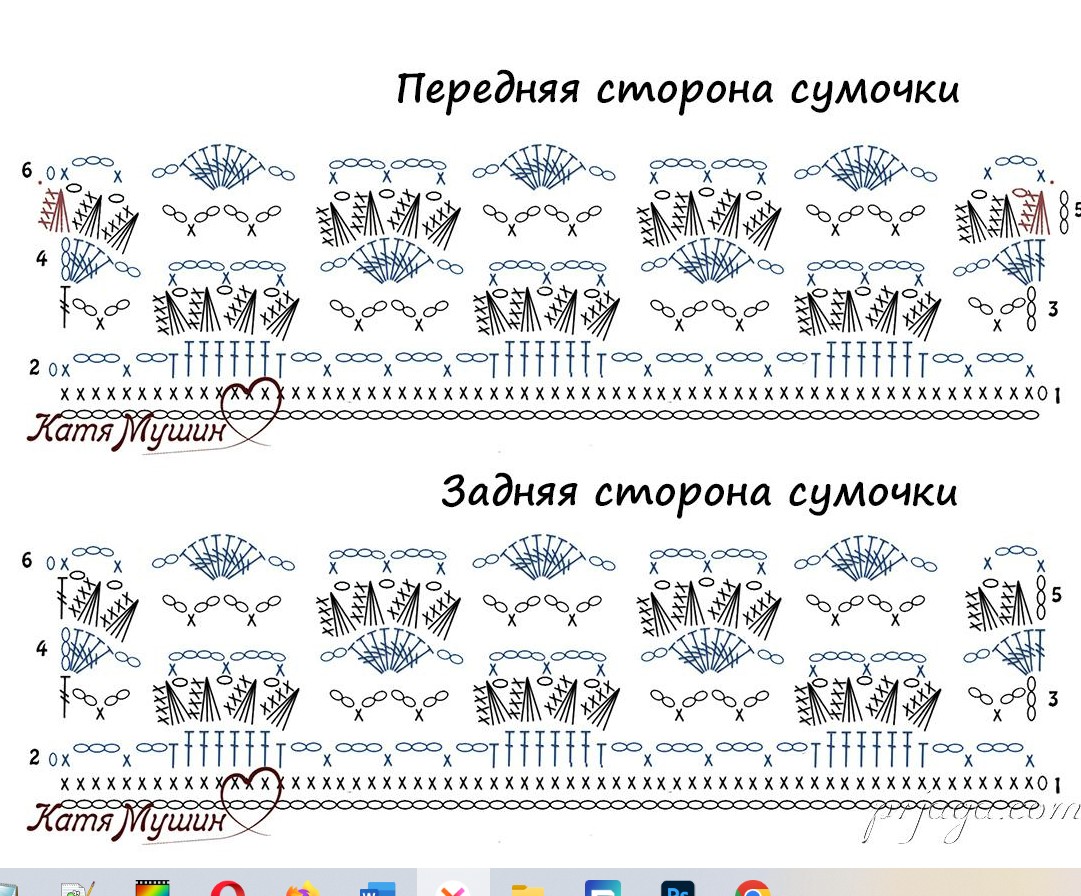Select the active image viewer taskbar icon

point(452,886)
